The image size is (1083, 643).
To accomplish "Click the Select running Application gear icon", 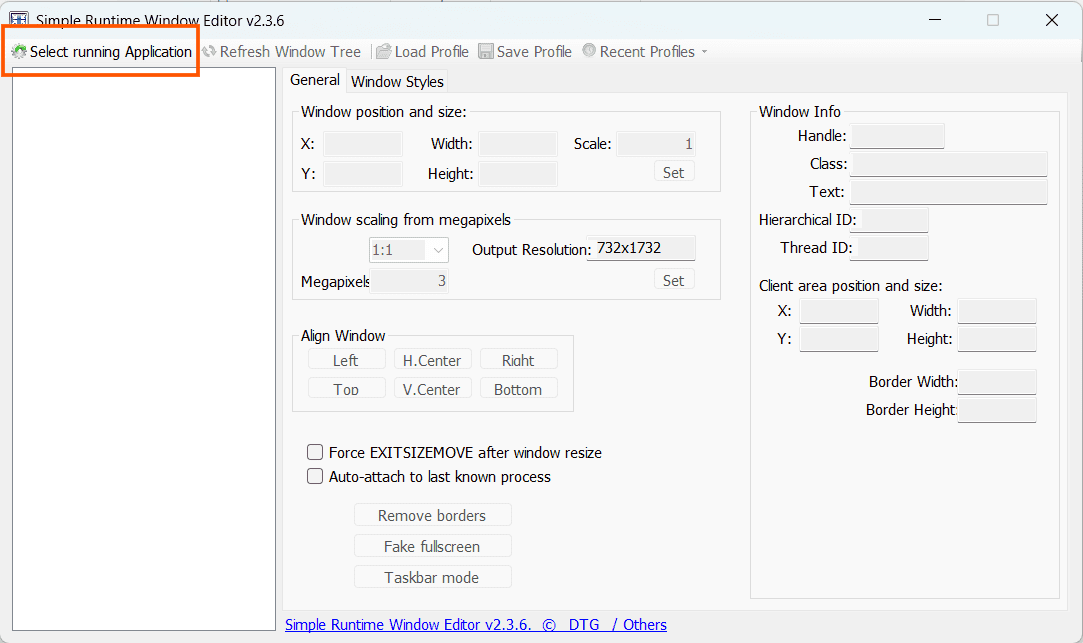I will click(19, 52).
